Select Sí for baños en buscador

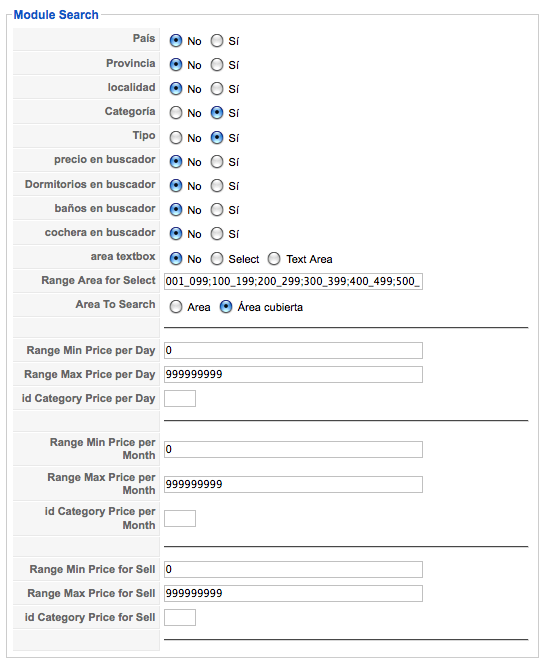pyautogui.click(x=217, y=209)
